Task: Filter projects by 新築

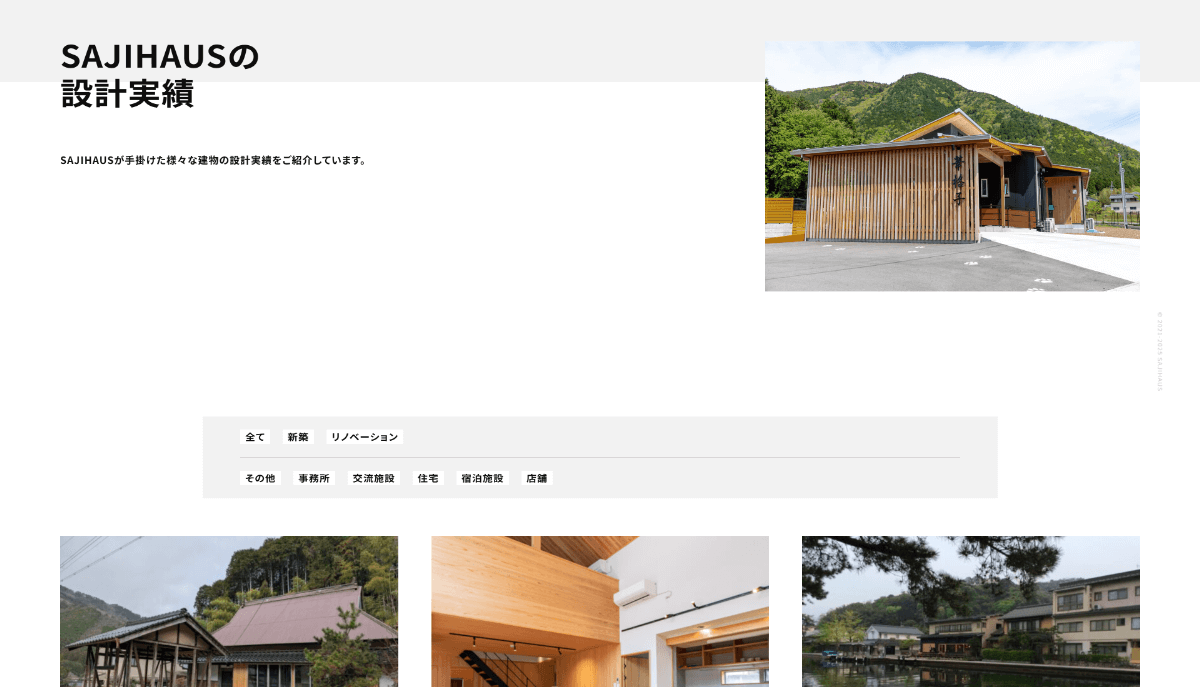Action: coord(298,437)
